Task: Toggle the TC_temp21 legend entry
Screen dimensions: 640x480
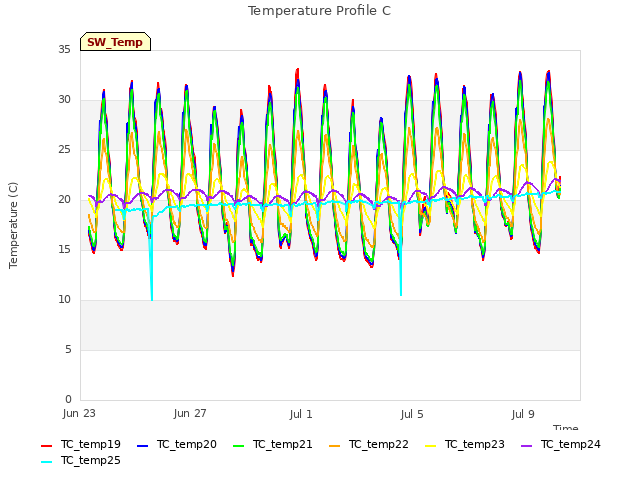Action: pyautogui.click(x=273, y=444)
